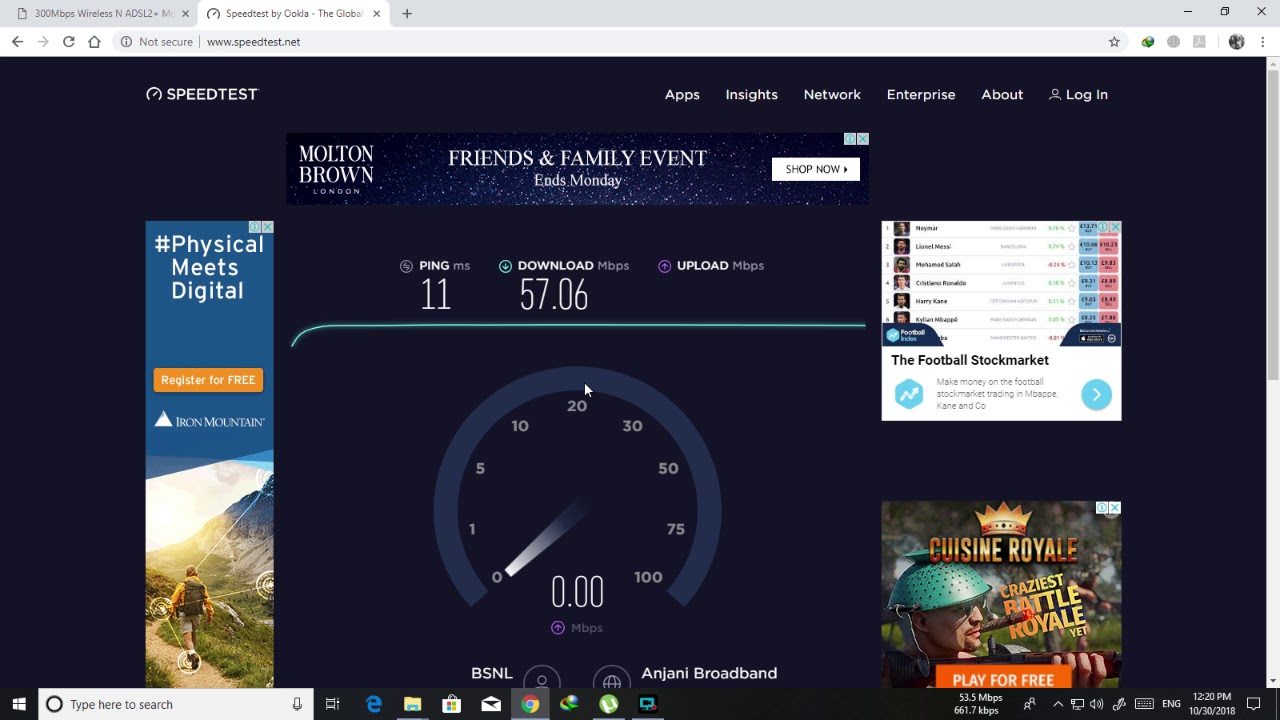Close the Iron Mountain sidebar ad
Image resolution: width=1280 pixels, height=720 pixels.
pyautogui.click(x=267, y=227)
